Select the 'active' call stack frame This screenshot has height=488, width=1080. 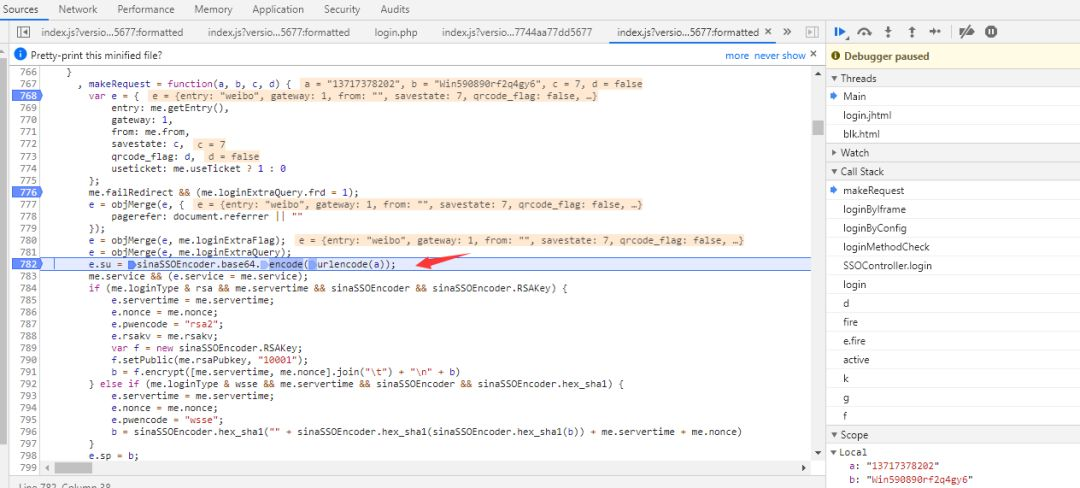855,359
